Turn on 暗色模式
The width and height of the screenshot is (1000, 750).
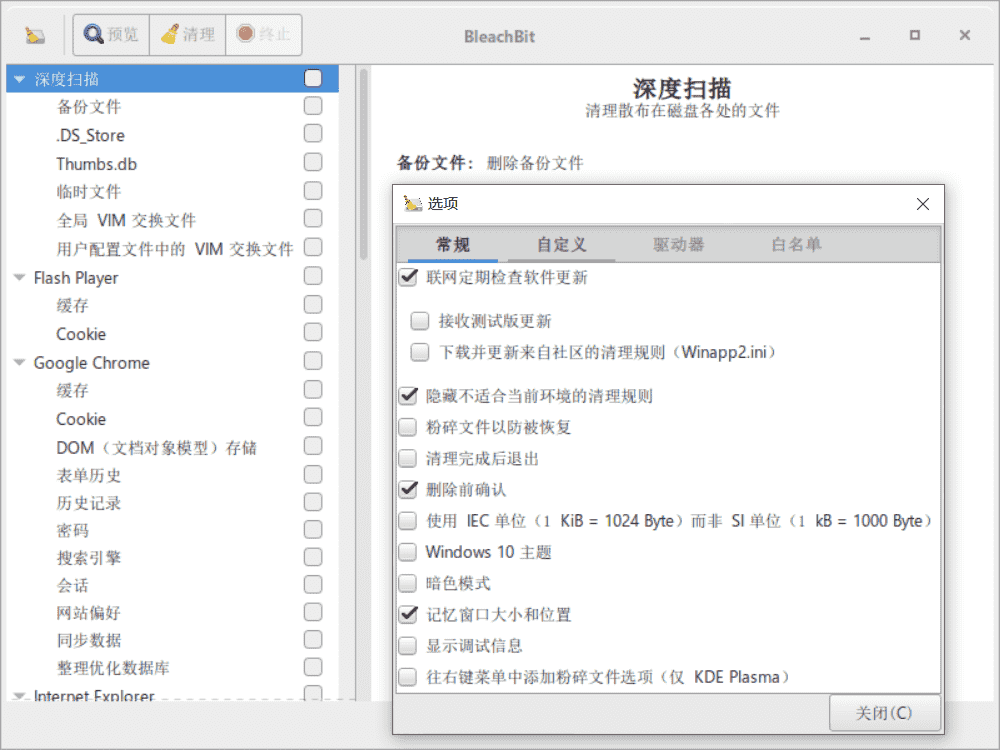pyautogui.click(x=407, y=582)
